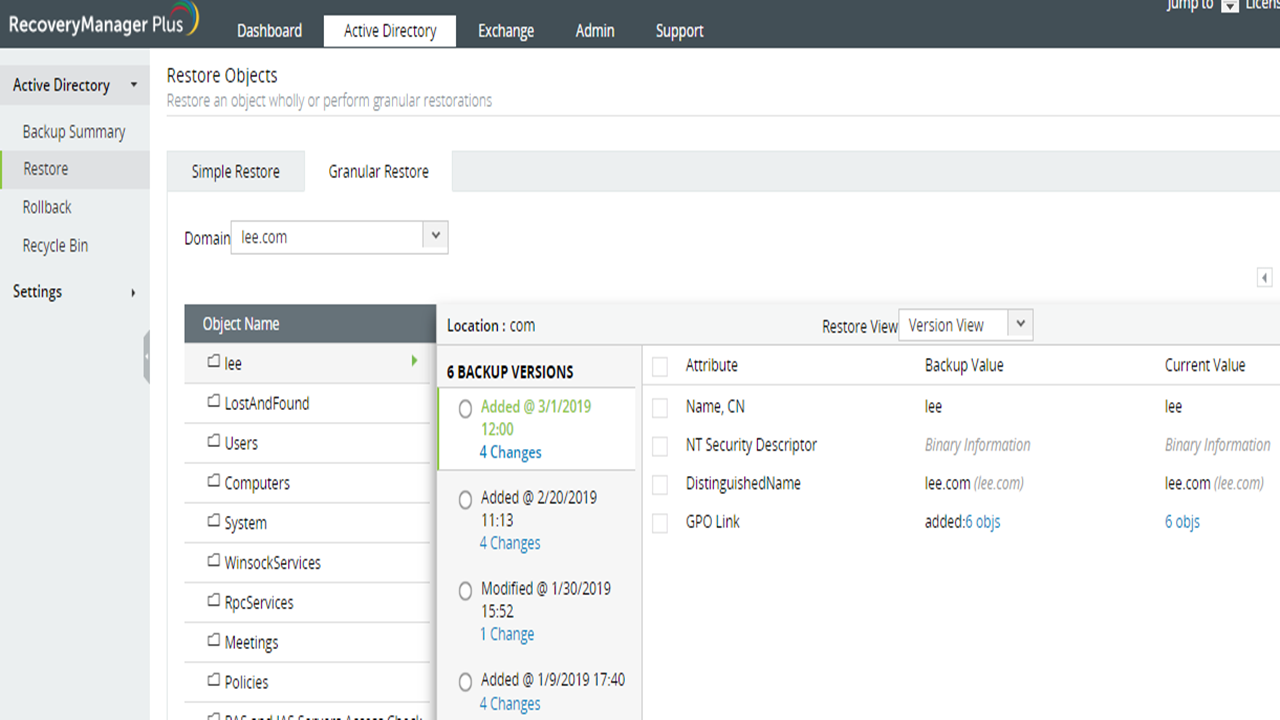Screen dimensions: 1280x720
Task: Switch to the Exchange tab
Action: (x=505, y=31)
